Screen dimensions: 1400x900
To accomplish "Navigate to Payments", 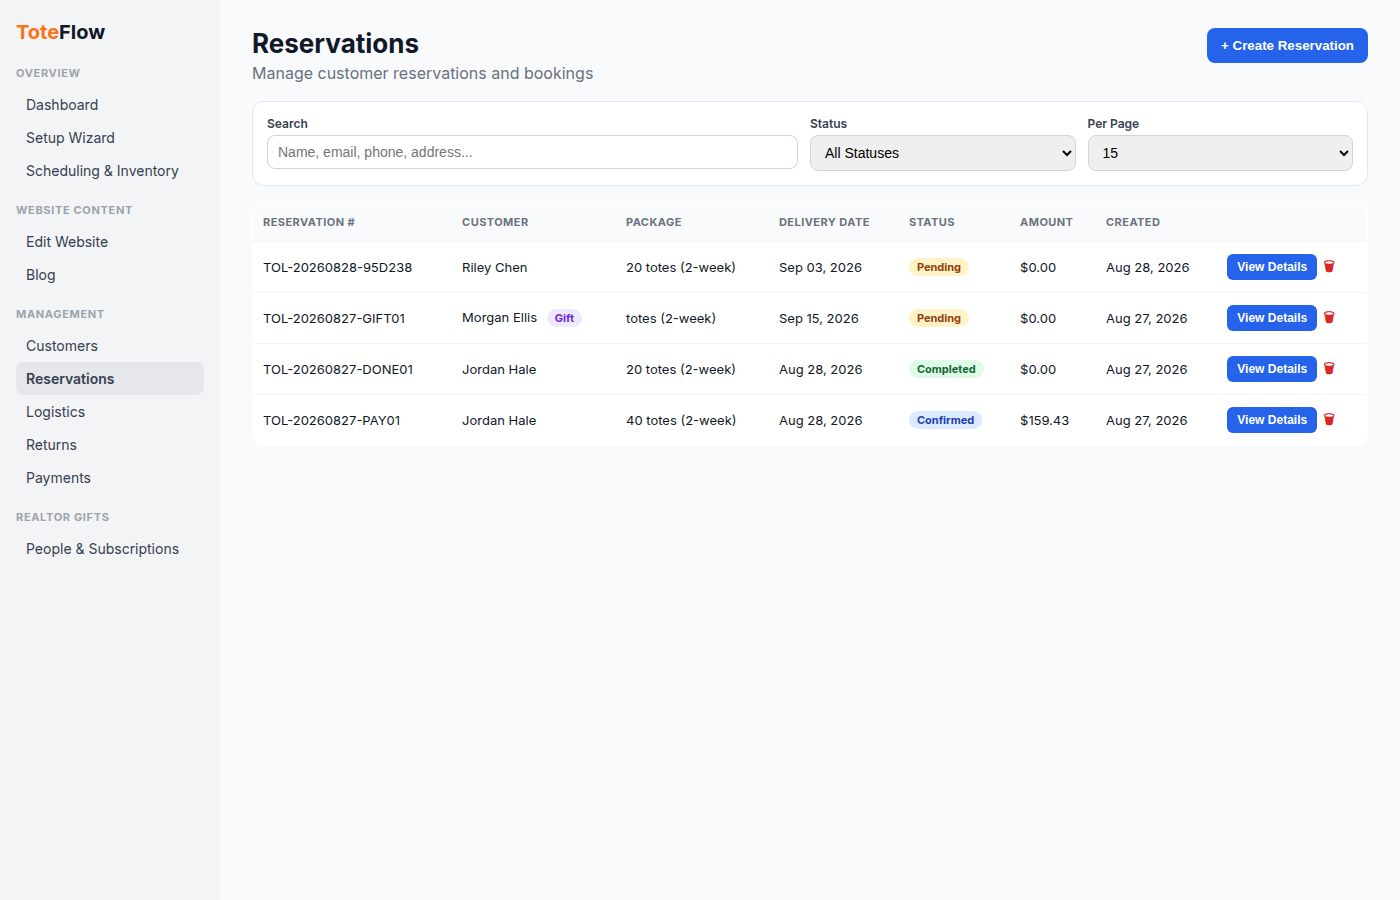I will pyautogui.click(x=110, y=478).
